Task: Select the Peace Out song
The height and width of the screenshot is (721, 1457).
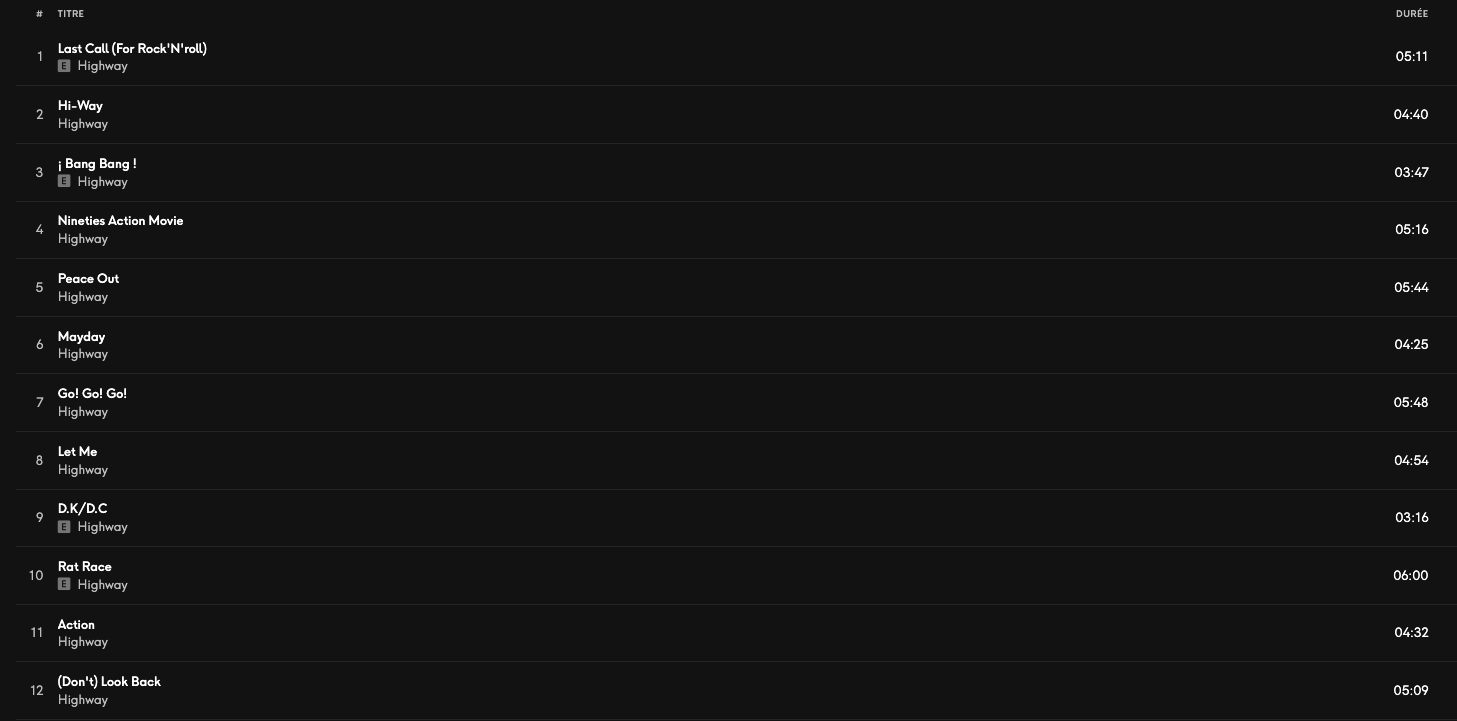Action: pyautogui.click(x=88, y=279)
